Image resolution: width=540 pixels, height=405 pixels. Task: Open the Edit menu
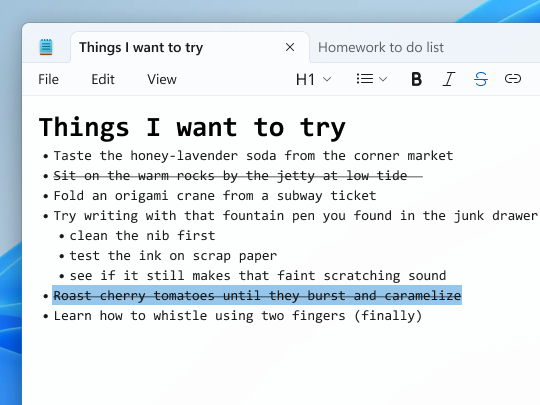pyautogui.click(x=103, y=80)
